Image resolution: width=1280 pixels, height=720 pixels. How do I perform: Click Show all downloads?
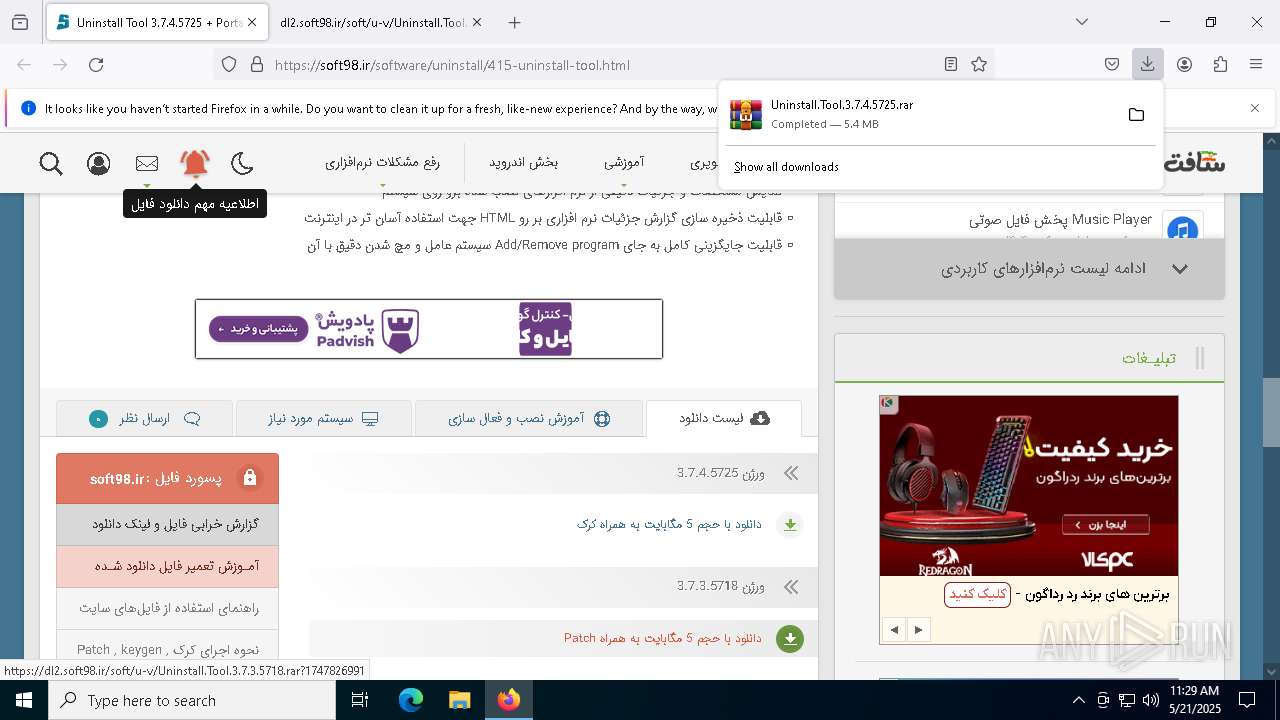(x=786, y=167)
